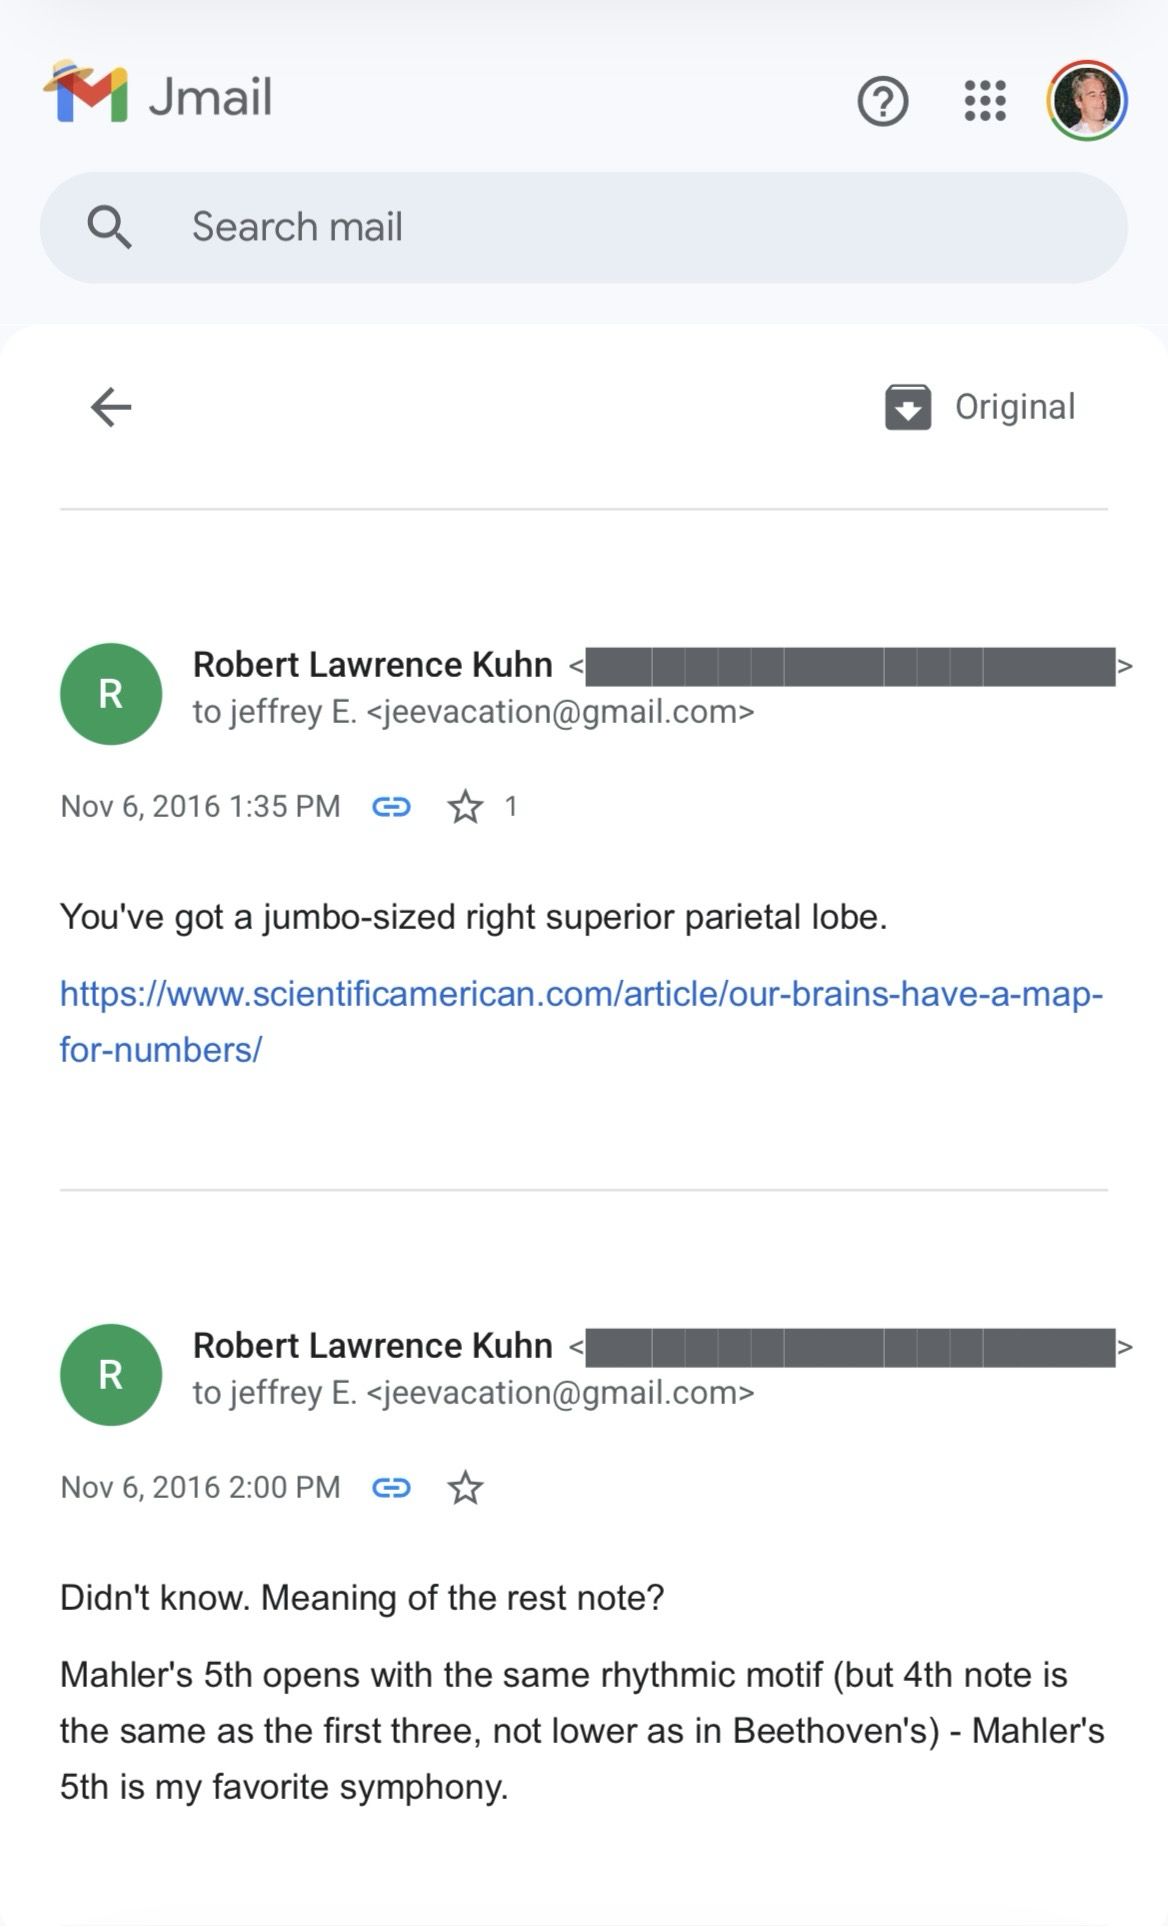Open the help question mark icon

click(882, 101)
